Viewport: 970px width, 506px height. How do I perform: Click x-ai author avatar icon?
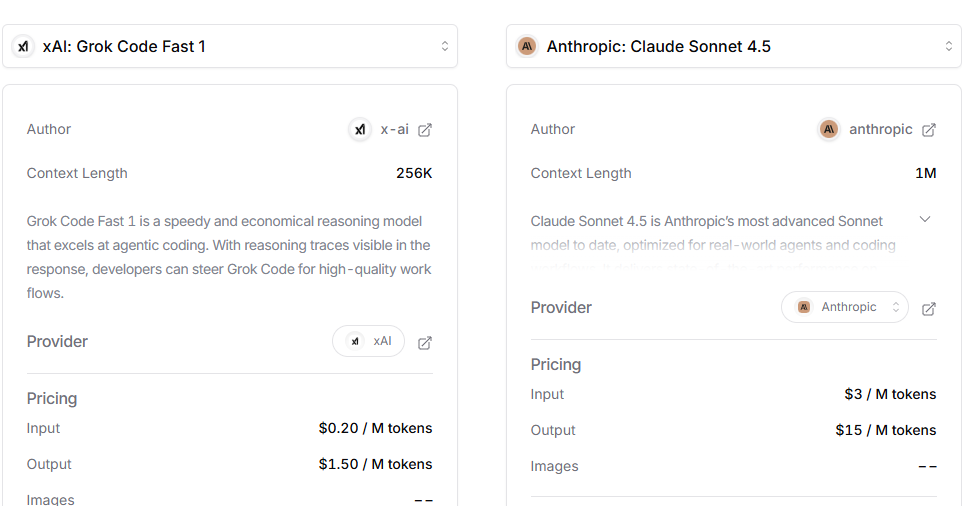pyautogui.click(x=360, y=130)
